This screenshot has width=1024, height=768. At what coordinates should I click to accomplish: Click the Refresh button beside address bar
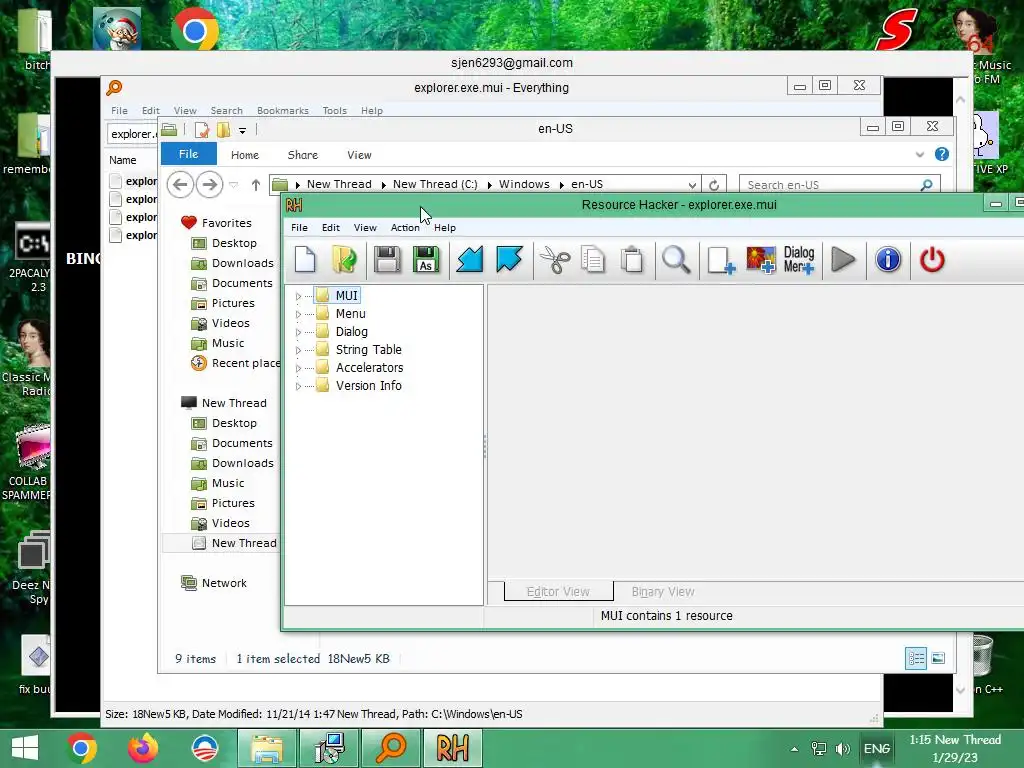(x=714, y=185)
